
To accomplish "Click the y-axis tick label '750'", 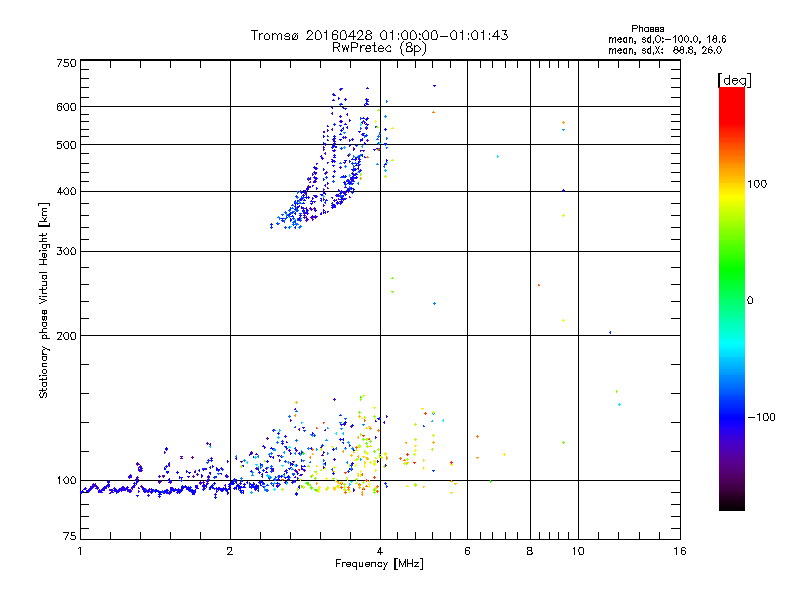I will click(66, 63).
